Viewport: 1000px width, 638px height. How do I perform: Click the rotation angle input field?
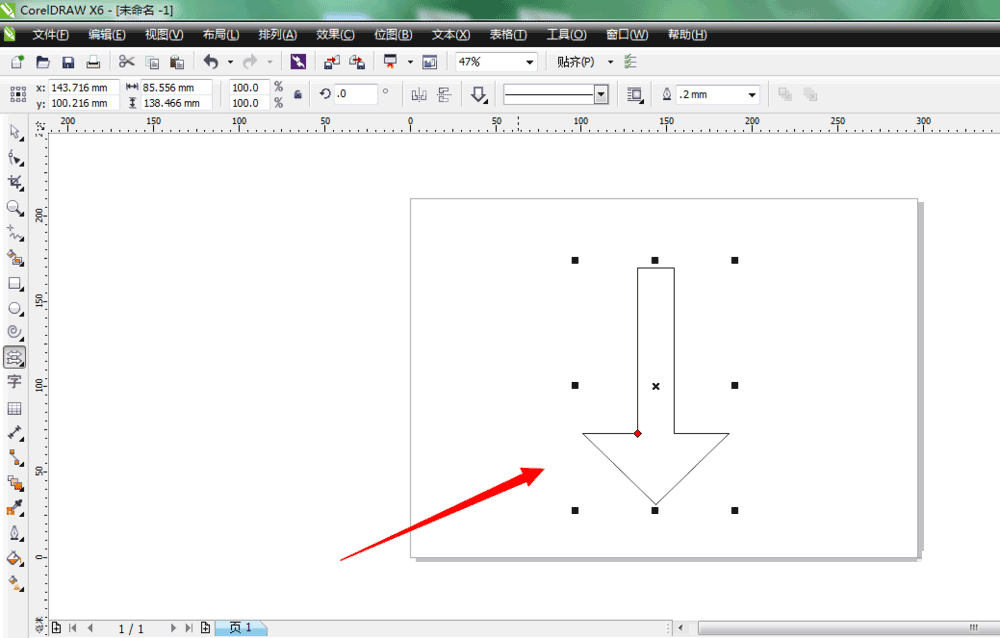coord(356,94)
